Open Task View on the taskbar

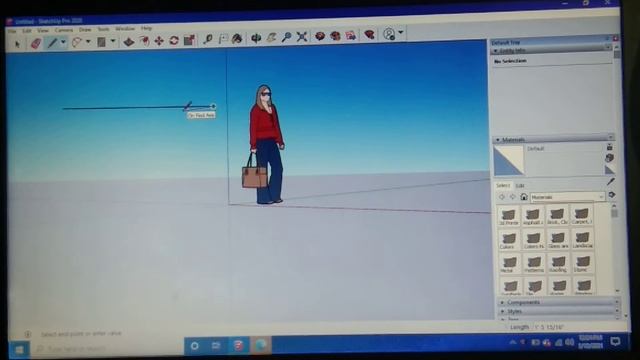pyautogui.click(x=216, y=346)
